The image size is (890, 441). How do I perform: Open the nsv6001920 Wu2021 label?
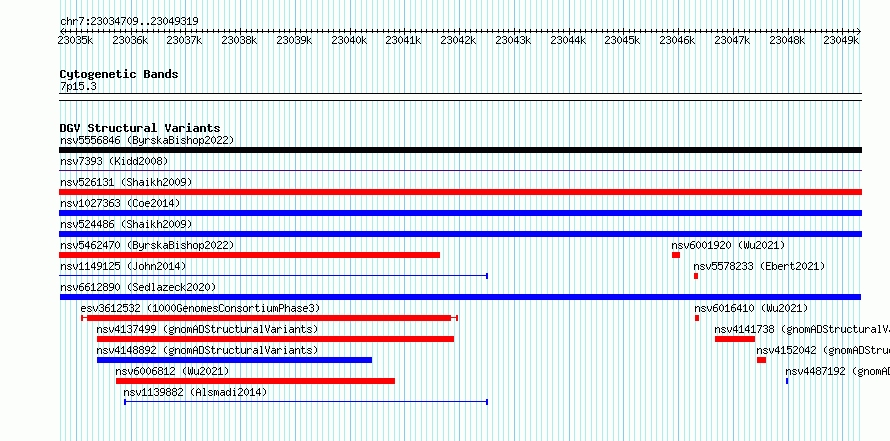click(728, 245)
